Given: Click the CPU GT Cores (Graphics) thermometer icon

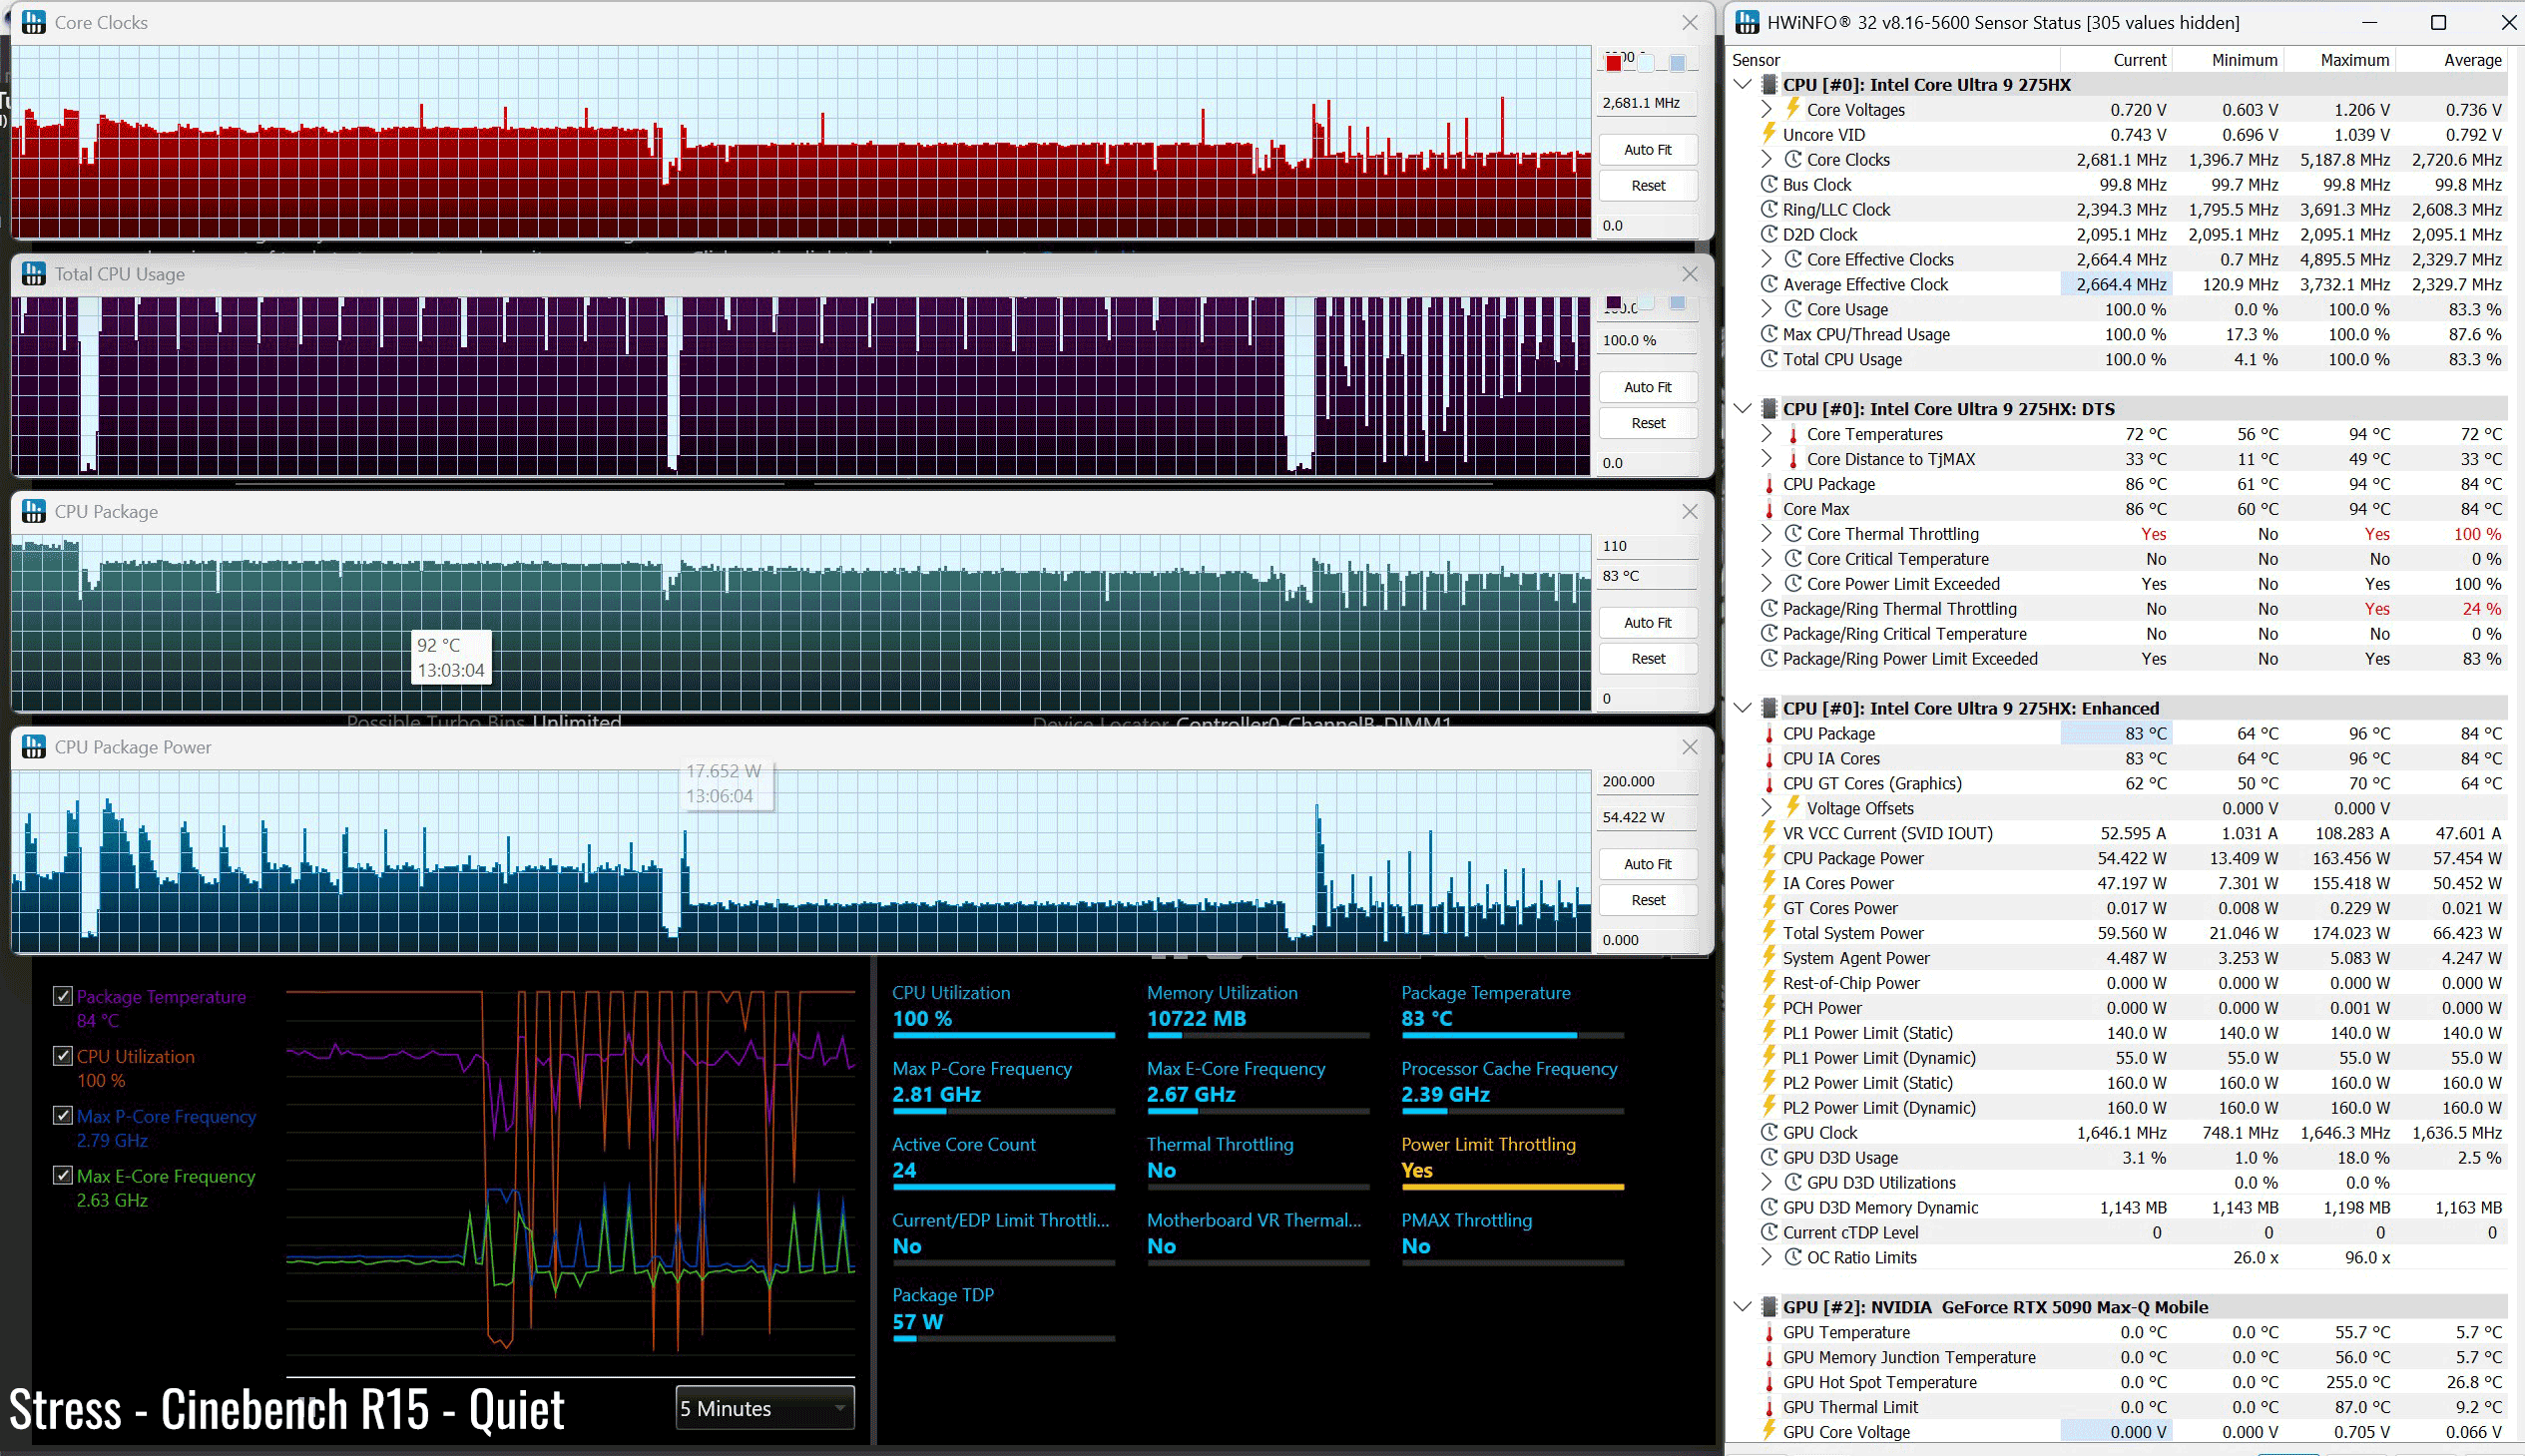Looking at the screenshot, I should pos(1769,784).
